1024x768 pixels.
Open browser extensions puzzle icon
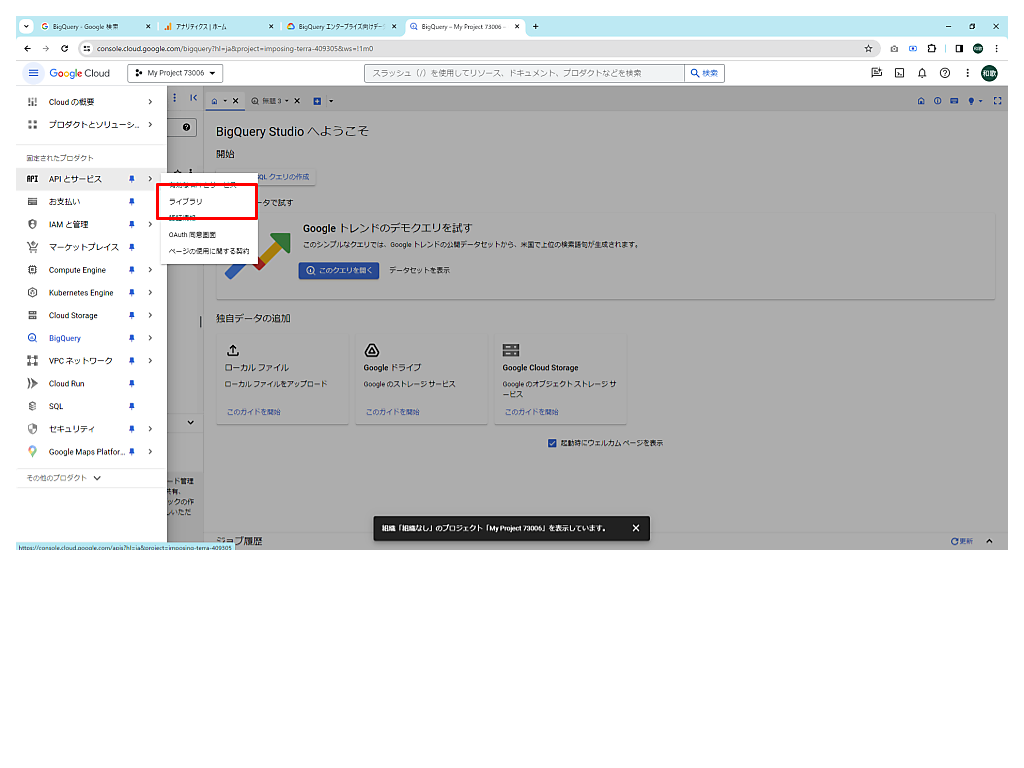coord(931,48)
